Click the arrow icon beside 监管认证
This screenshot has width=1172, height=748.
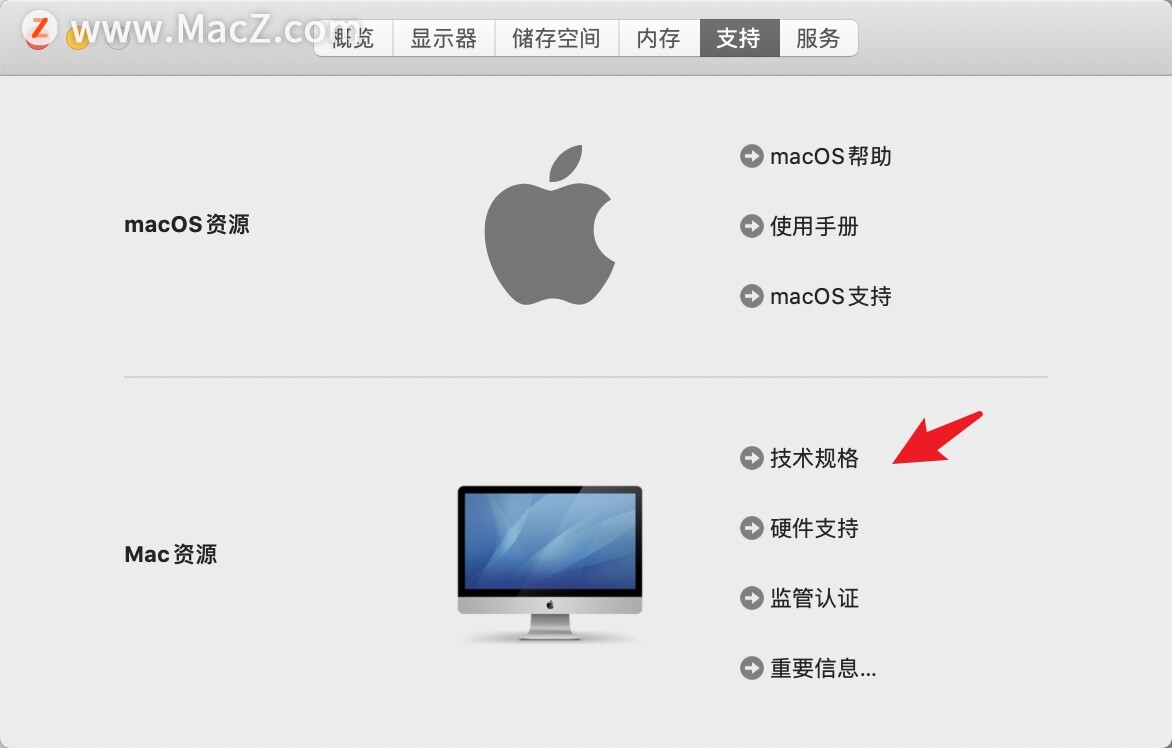751,598
